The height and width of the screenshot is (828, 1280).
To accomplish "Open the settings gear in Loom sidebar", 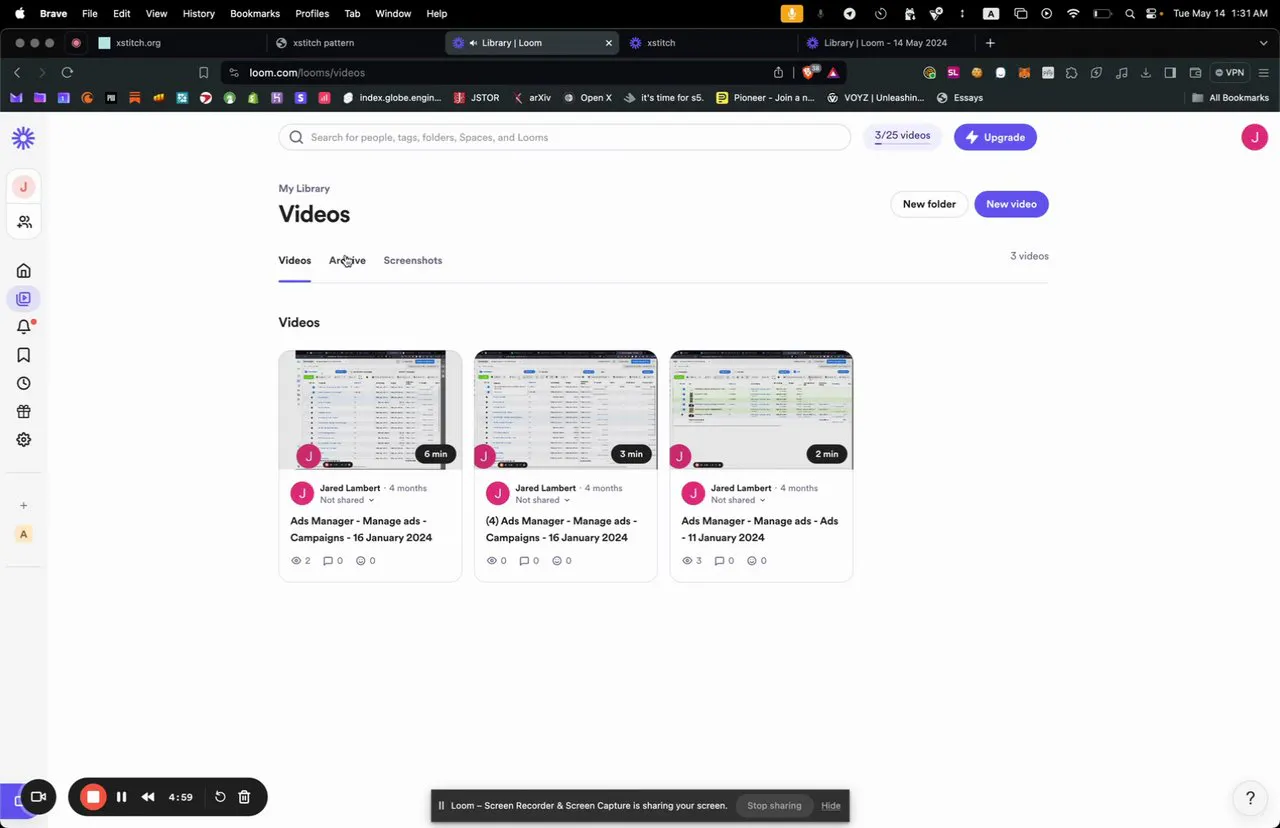I will 23,440.
